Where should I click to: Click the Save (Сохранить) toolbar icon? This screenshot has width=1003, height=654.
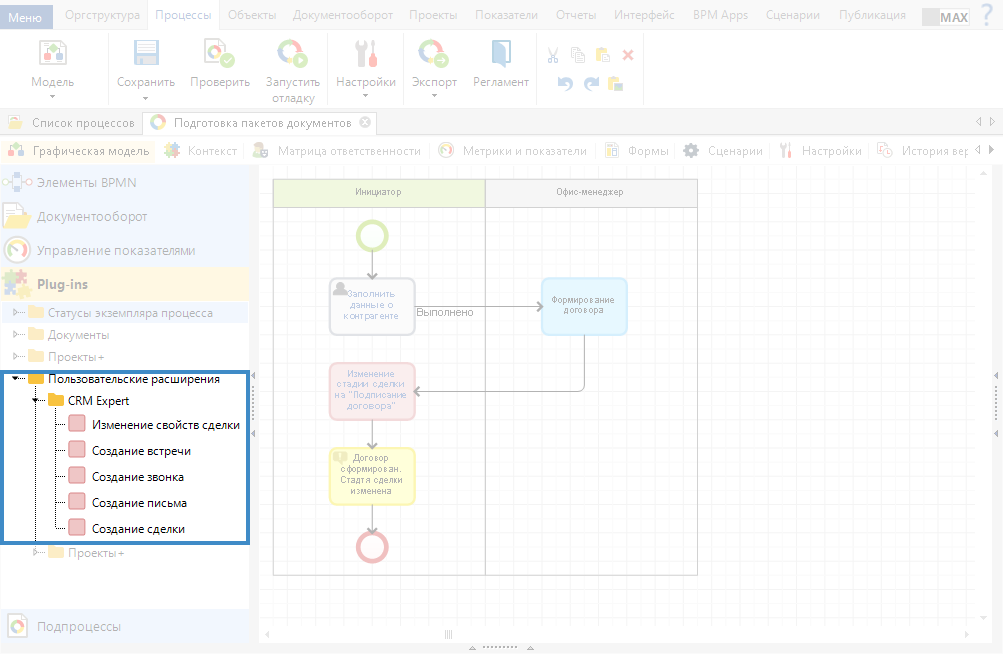(146, 55)
